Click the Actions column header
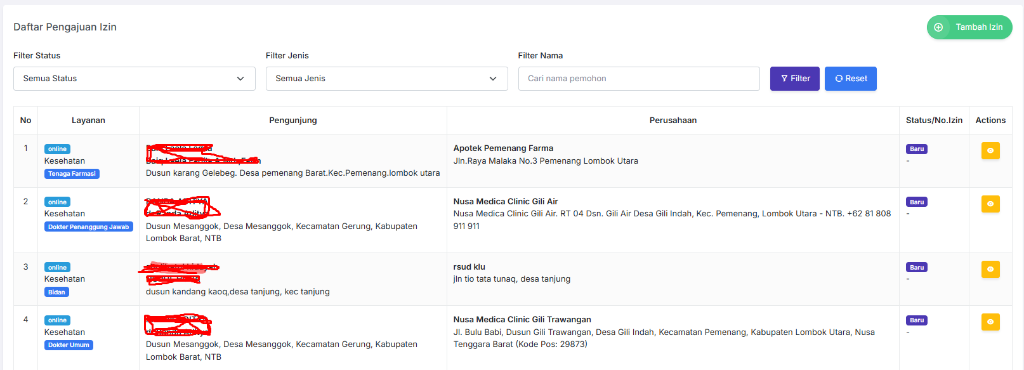The width and height of the screenshot is (1024, 370). (x=991, y=121)
